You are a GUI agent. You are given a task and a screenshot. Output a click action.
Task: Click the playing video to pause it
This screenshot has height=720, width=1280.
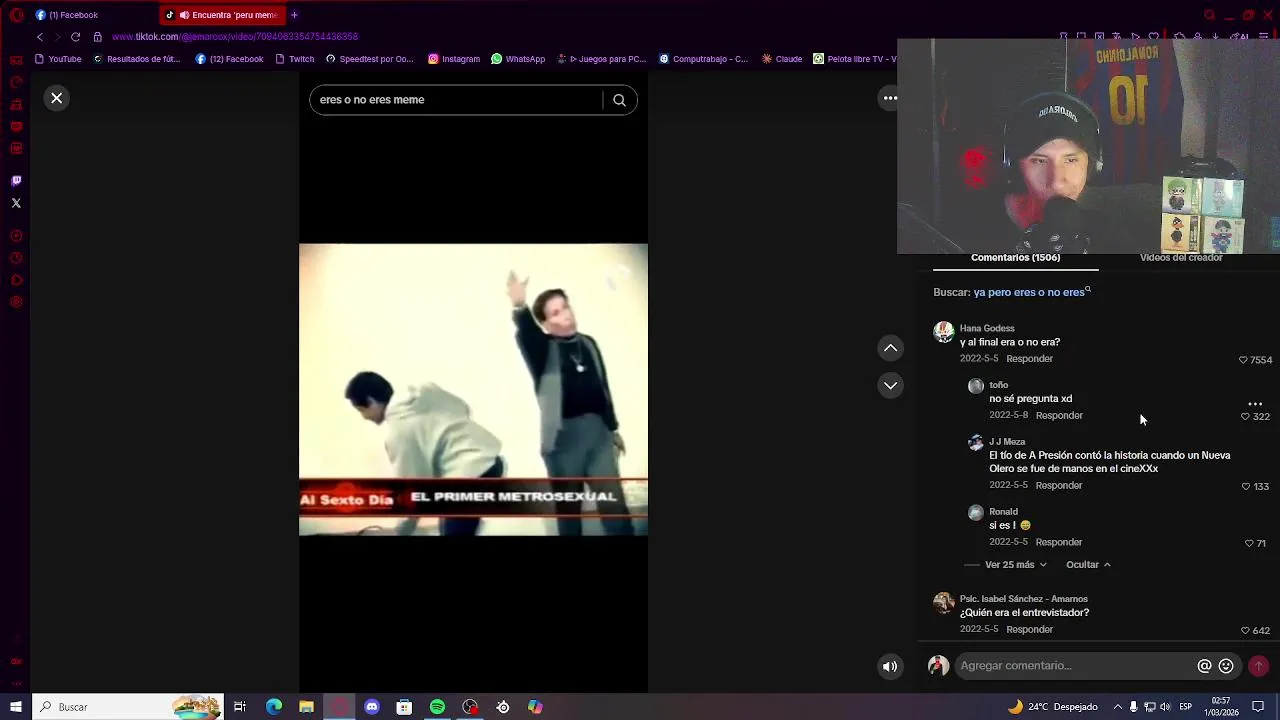(473, 390)
